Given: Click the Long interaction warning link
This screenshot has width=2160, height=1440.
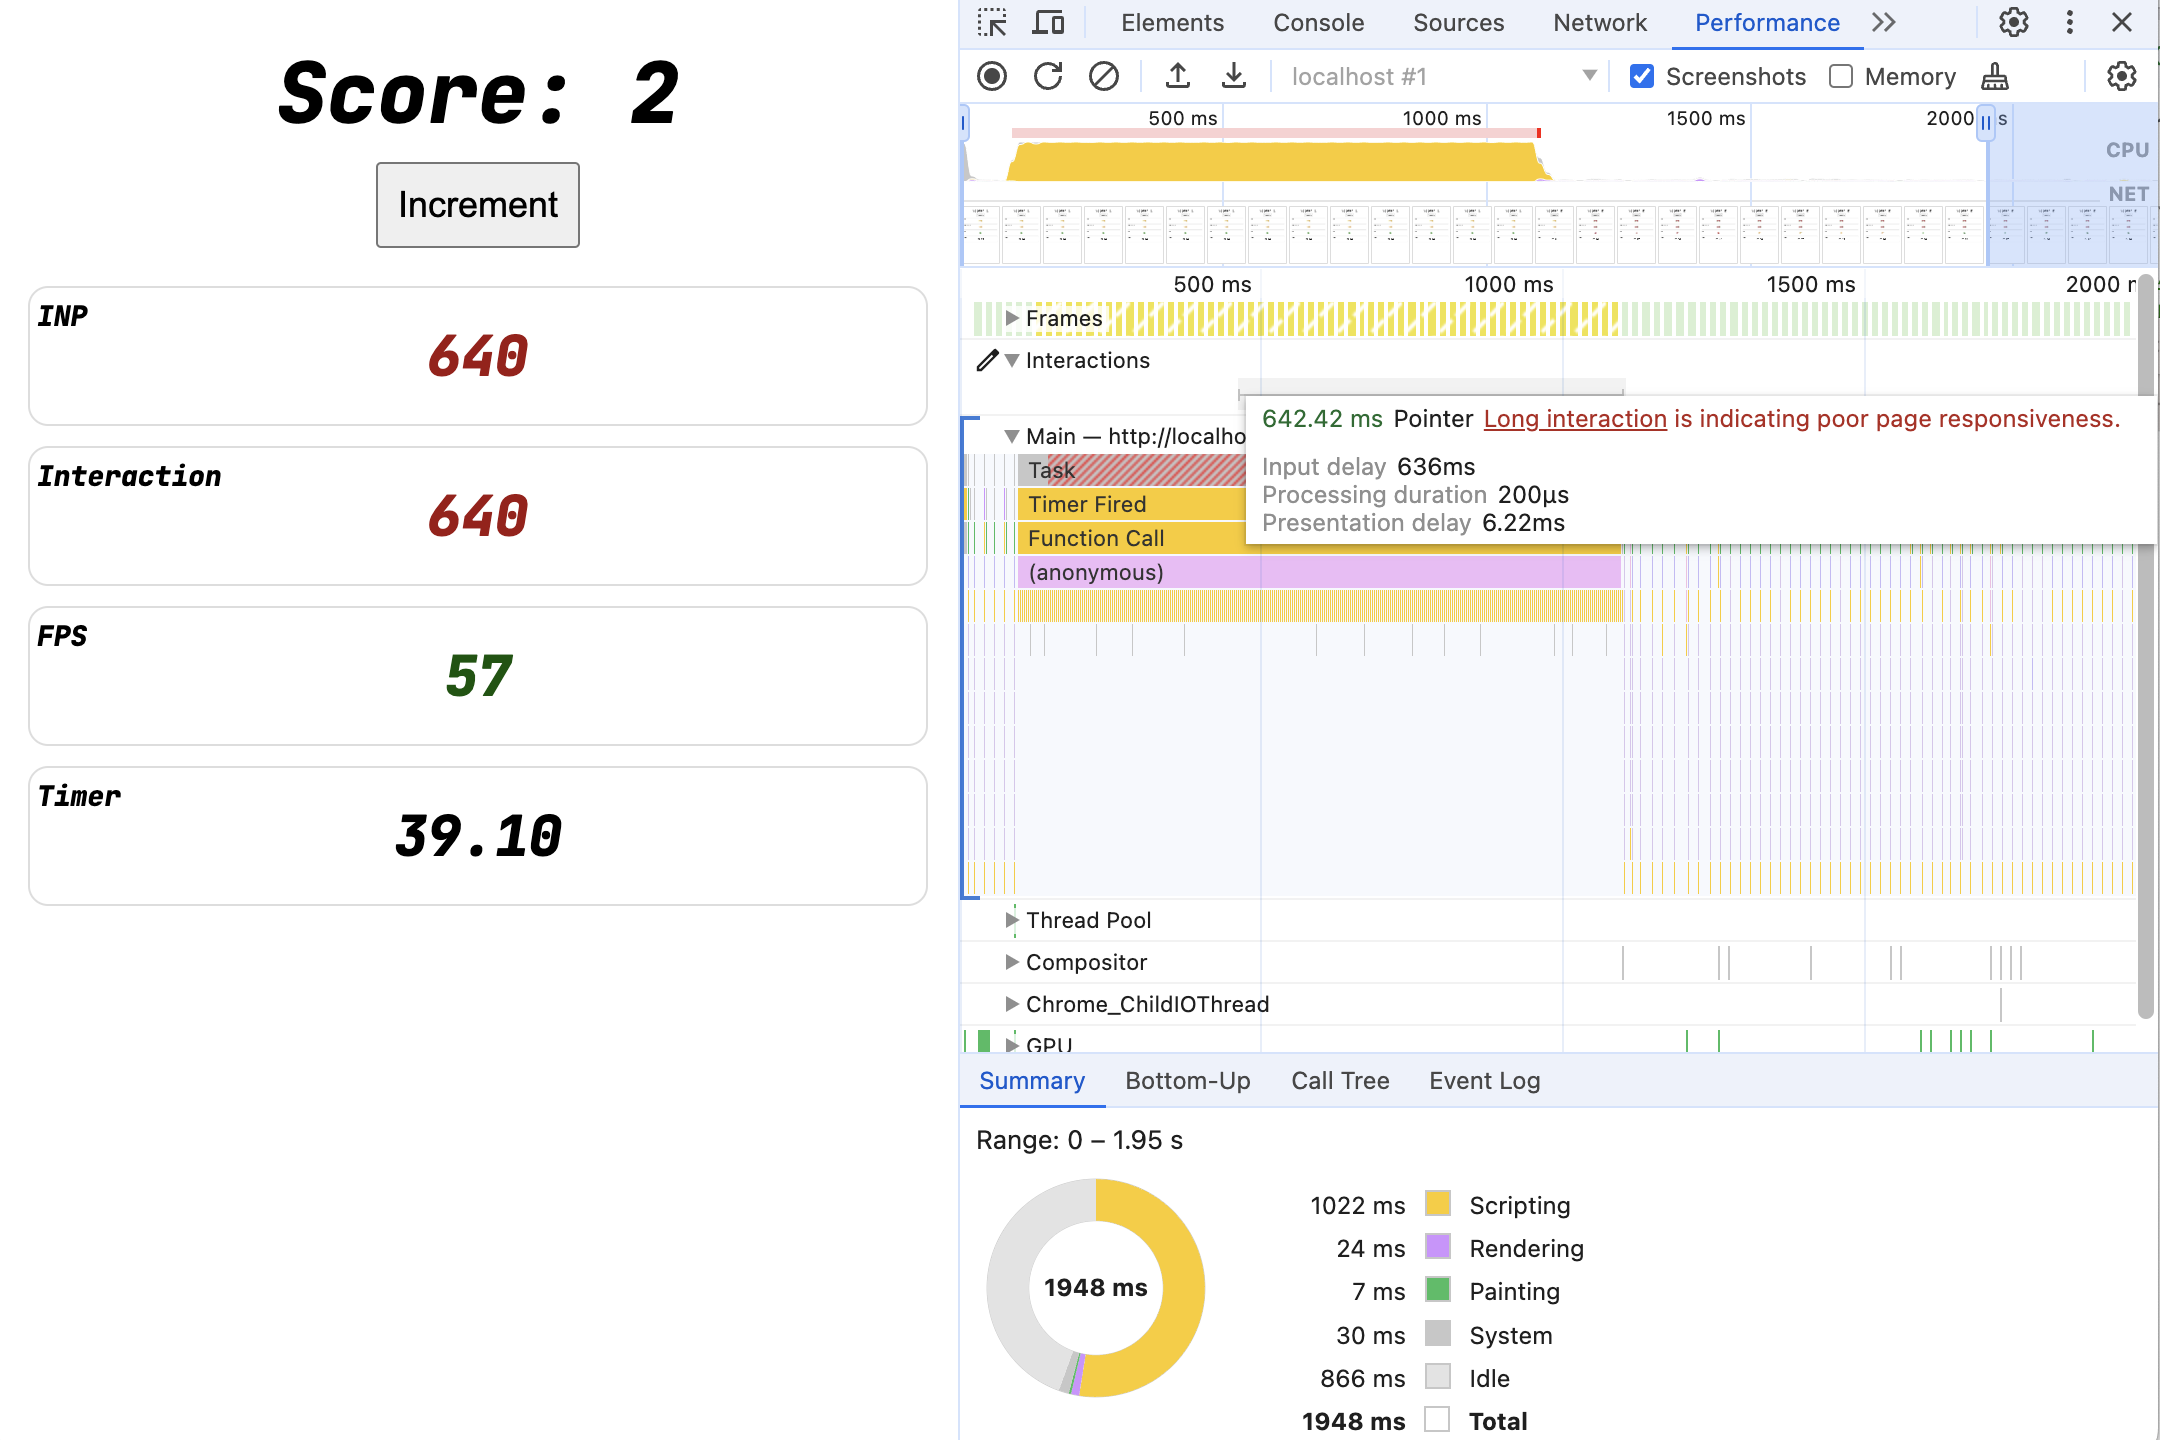Looking at the screenshot, I should coord(1572,418).
